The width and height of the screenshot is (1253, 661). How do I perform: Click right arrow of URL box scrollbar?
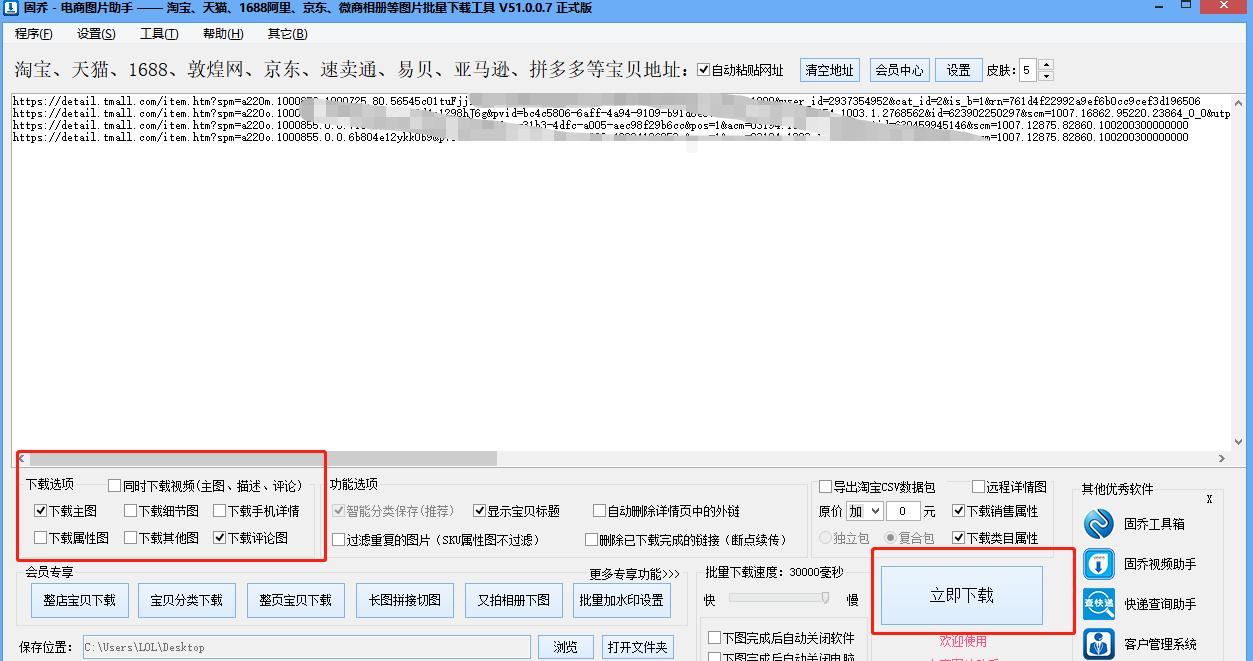point(1221,458)
